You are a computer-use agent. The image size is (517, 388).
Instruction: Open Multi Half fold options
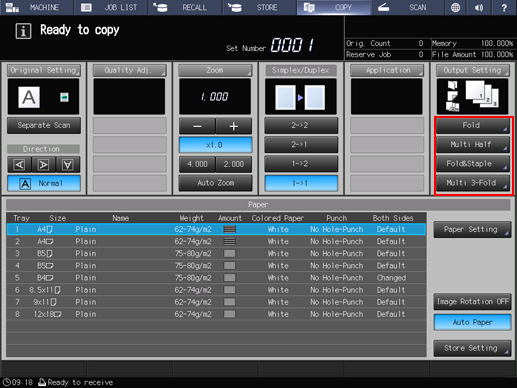tap(473, 145)
